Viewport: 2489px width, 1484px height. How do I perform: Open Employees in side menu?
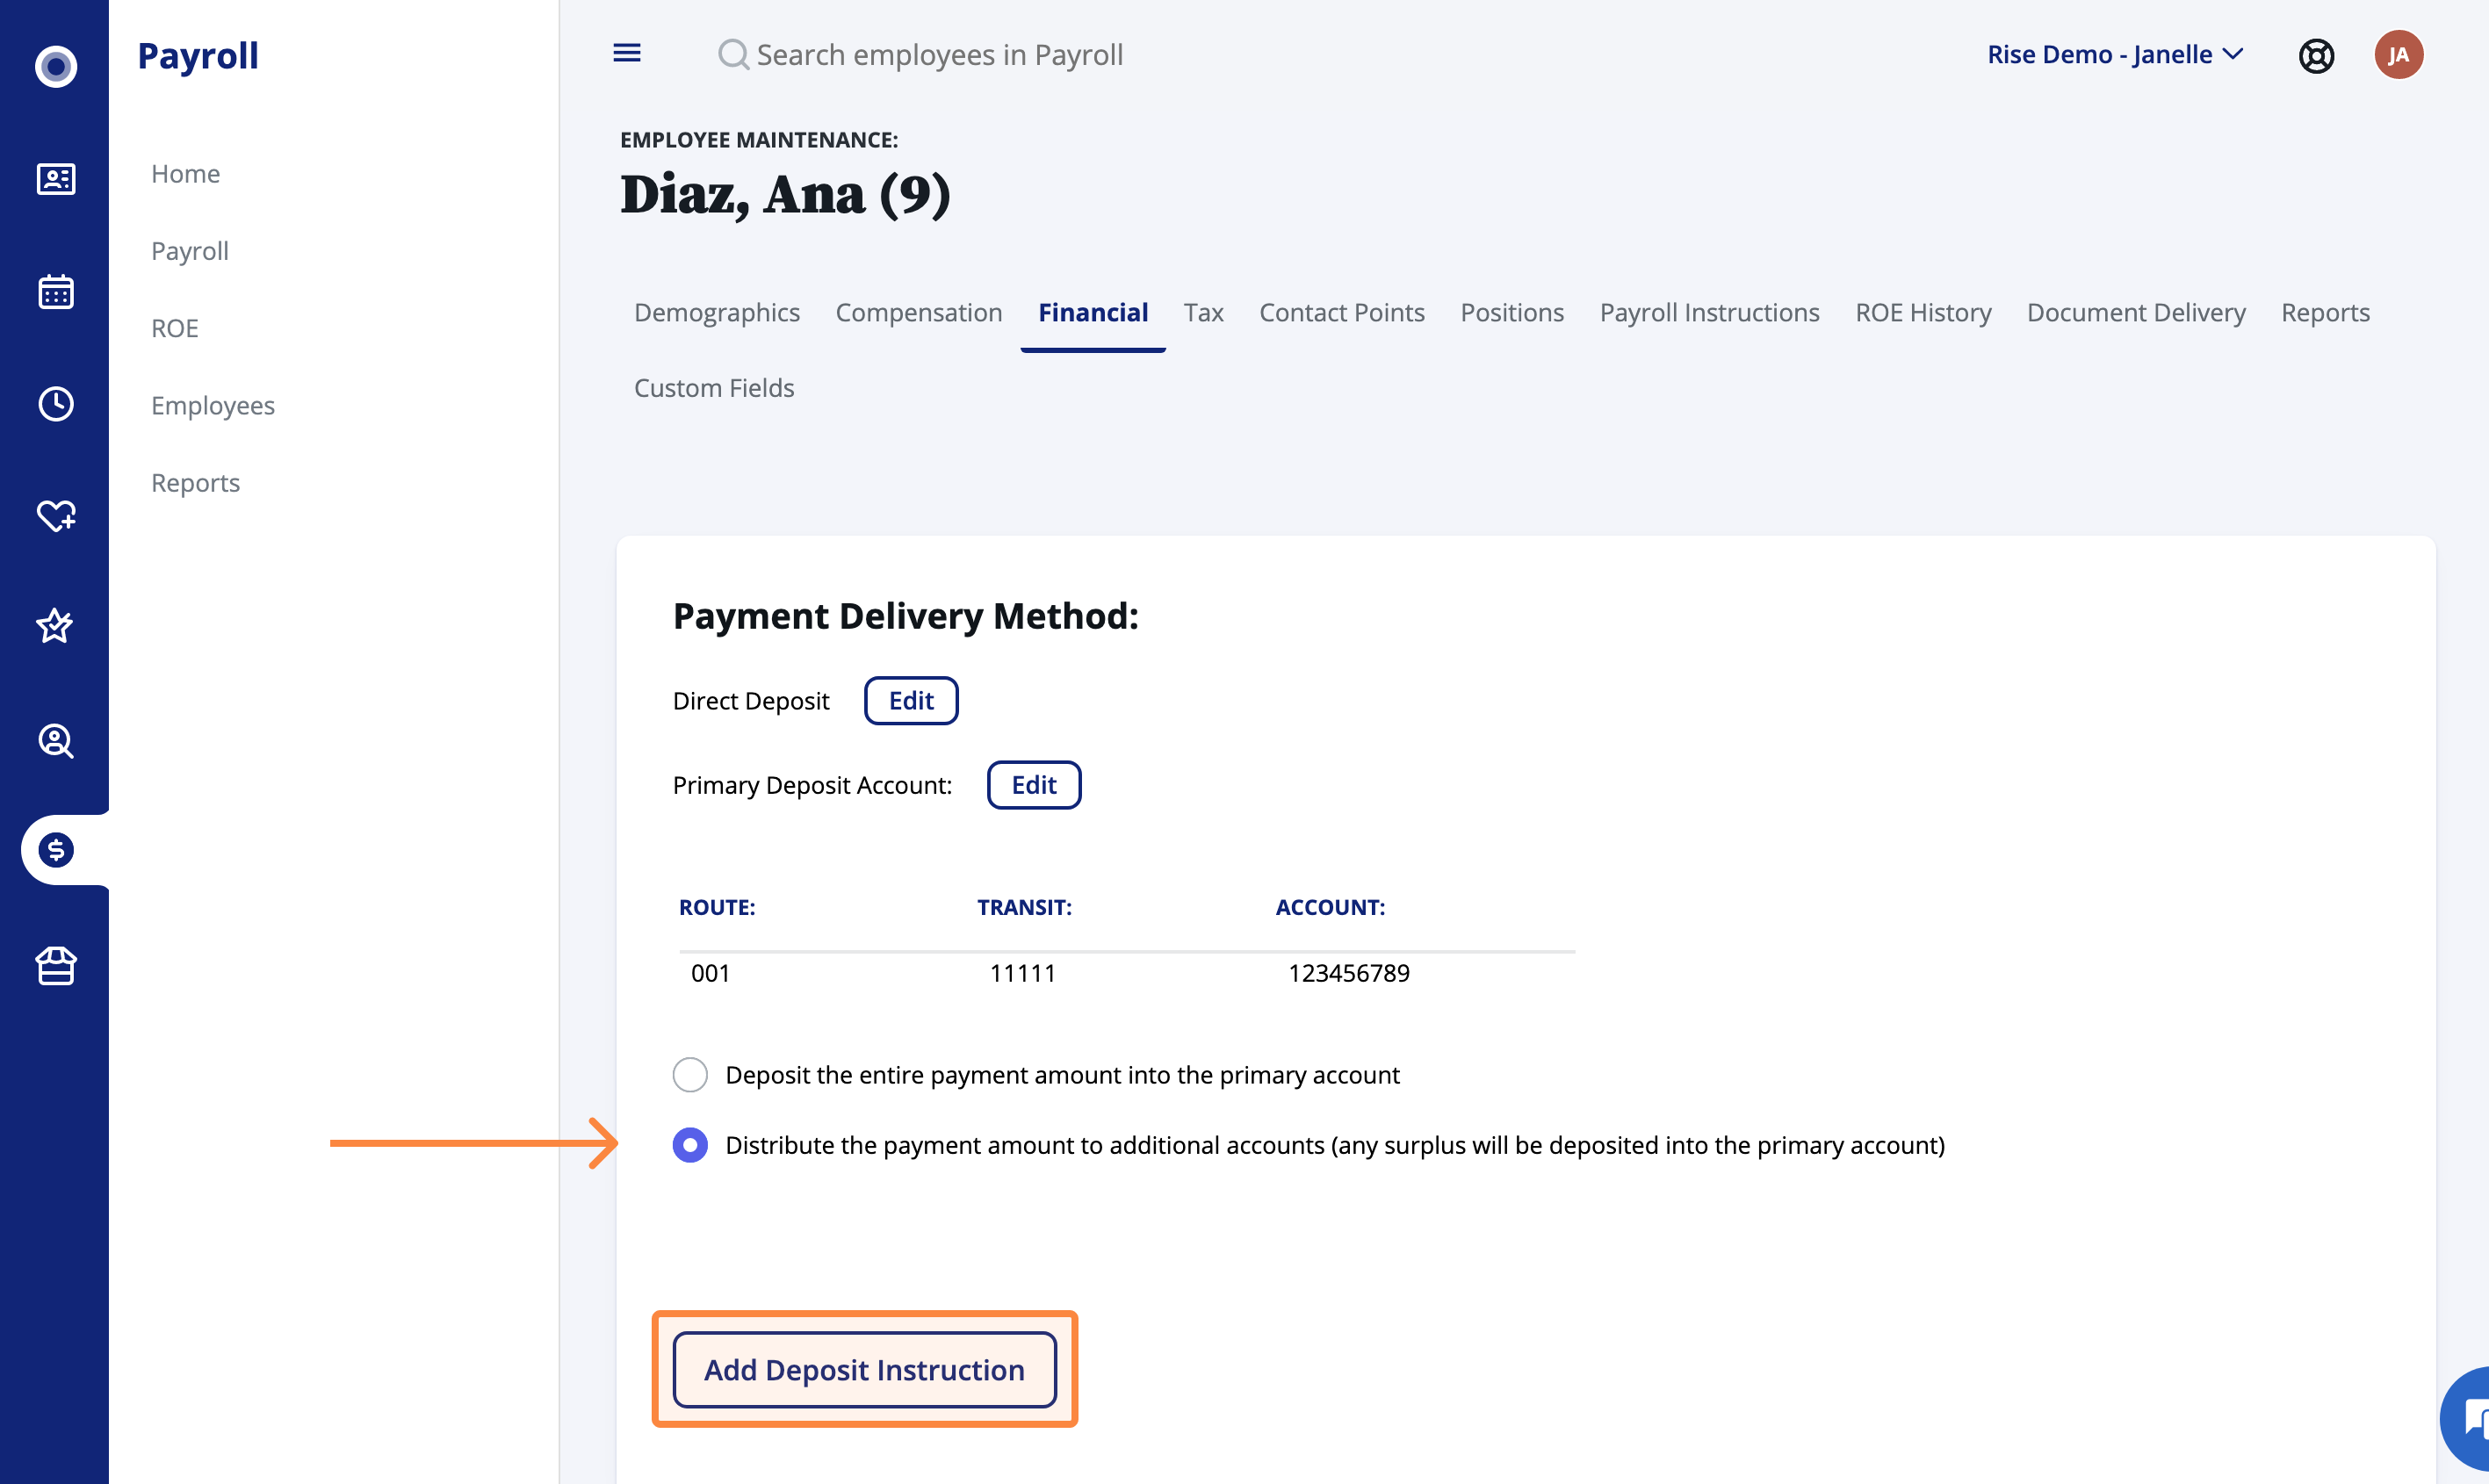click(x=213, y=405)
